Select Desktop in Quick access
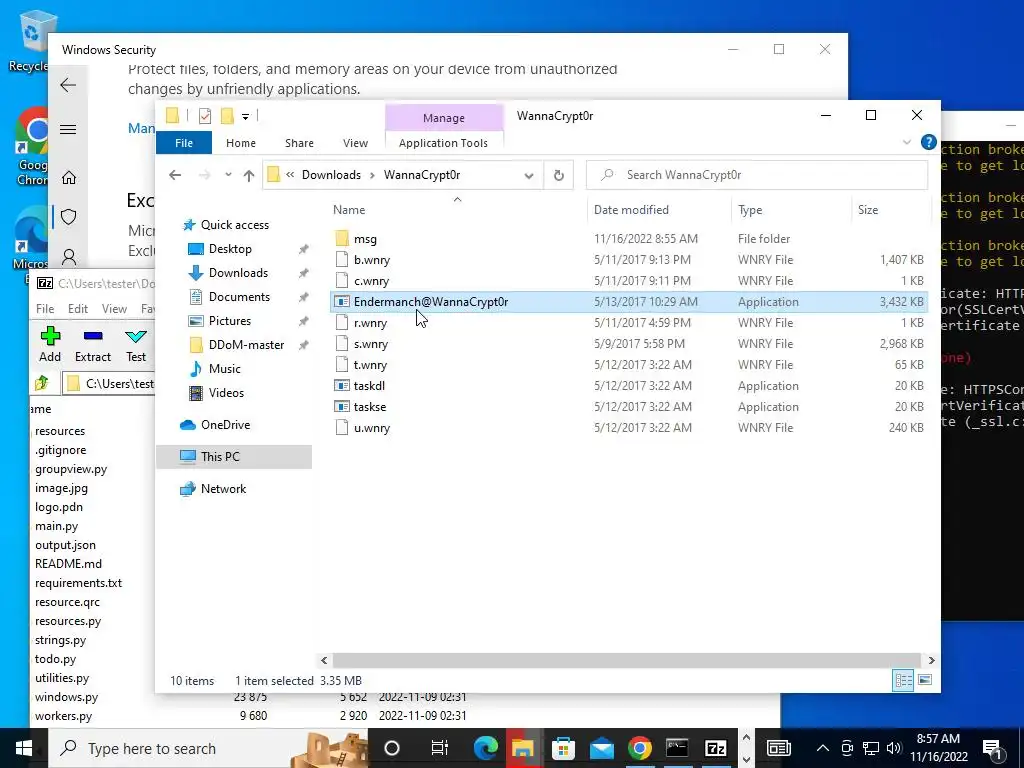 (x=230, y=249)
